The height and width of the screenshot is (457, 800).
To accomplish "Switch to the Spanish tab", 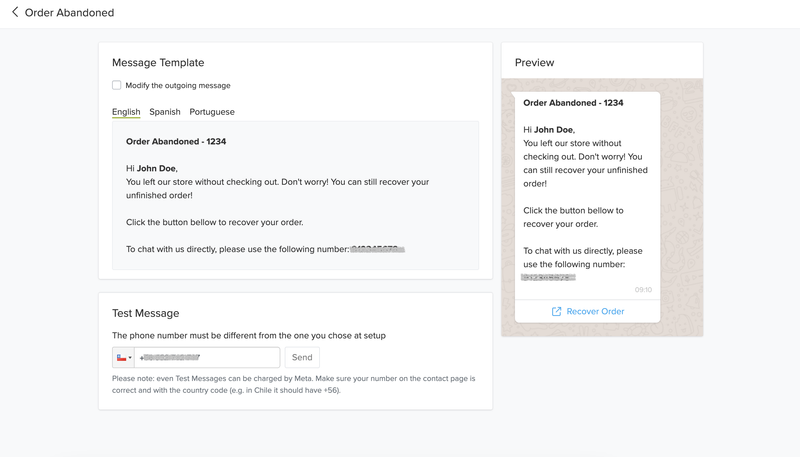I will tap(165, 112).
